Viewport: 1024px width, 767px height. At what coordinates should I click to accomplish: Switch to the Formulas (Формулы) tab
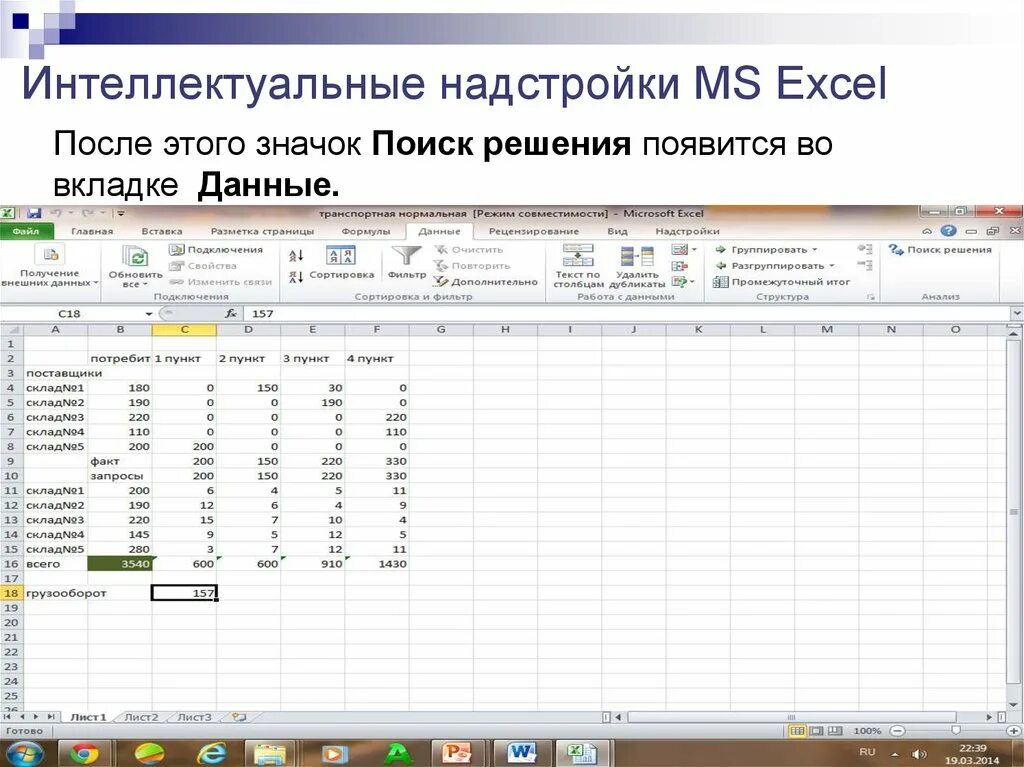click(x=366, y=231)
